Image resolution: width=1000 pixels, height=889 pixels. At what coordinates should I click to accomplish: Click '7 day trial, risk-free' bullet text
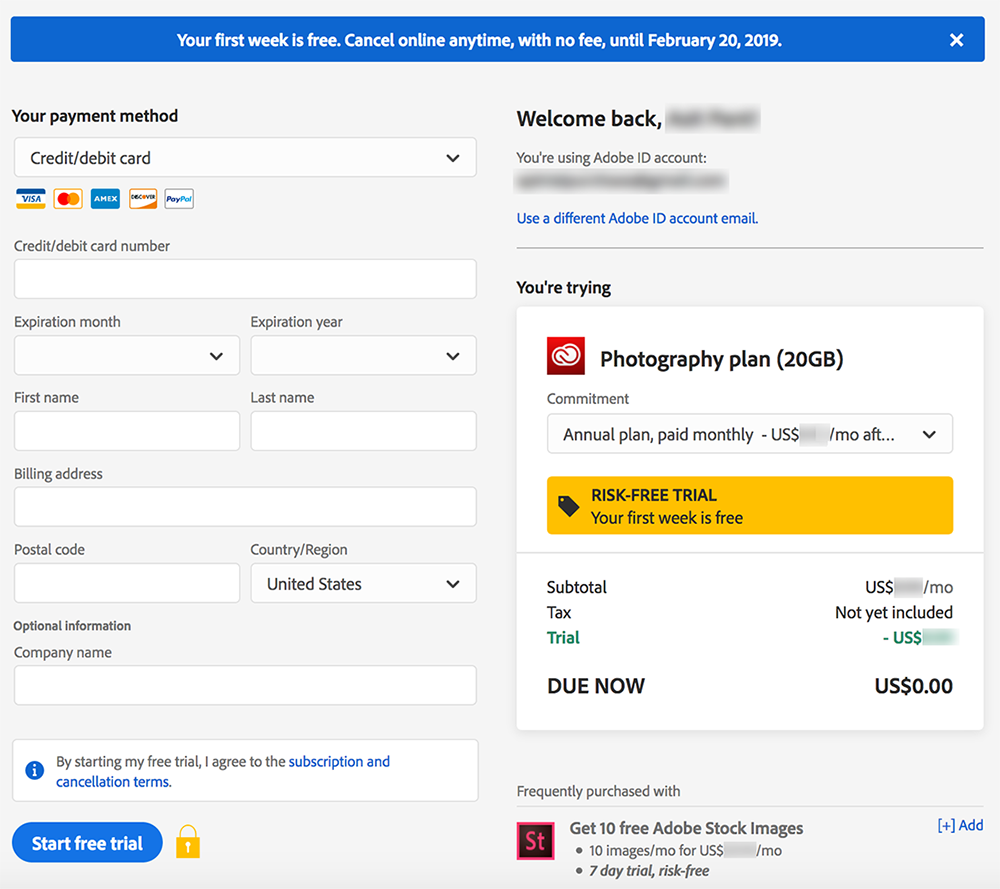click(x=649, y=871)
